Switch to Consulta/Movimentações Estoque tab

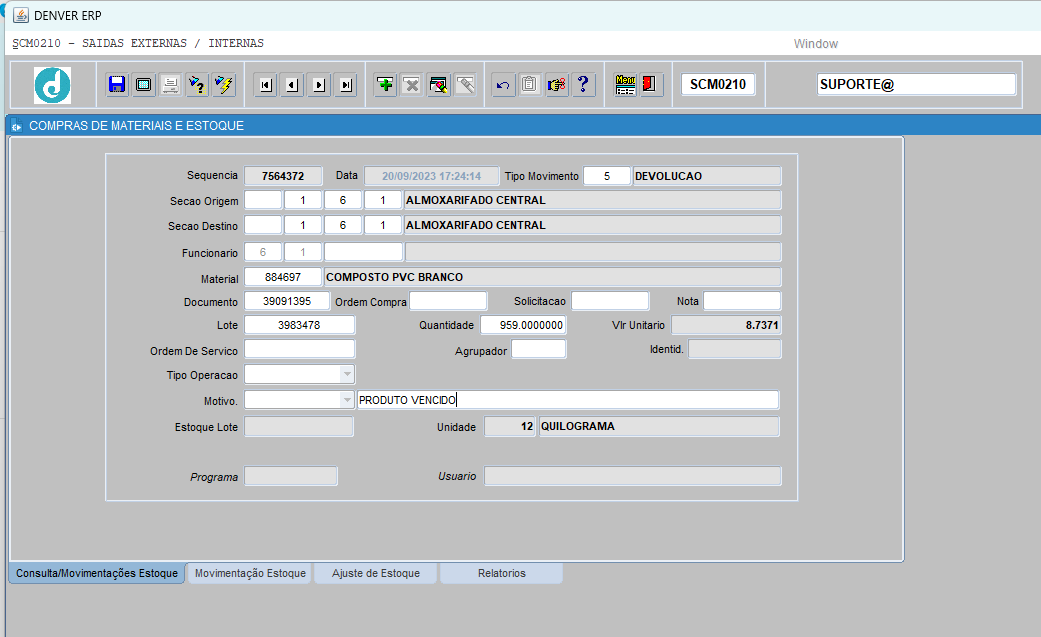[97, 573]
